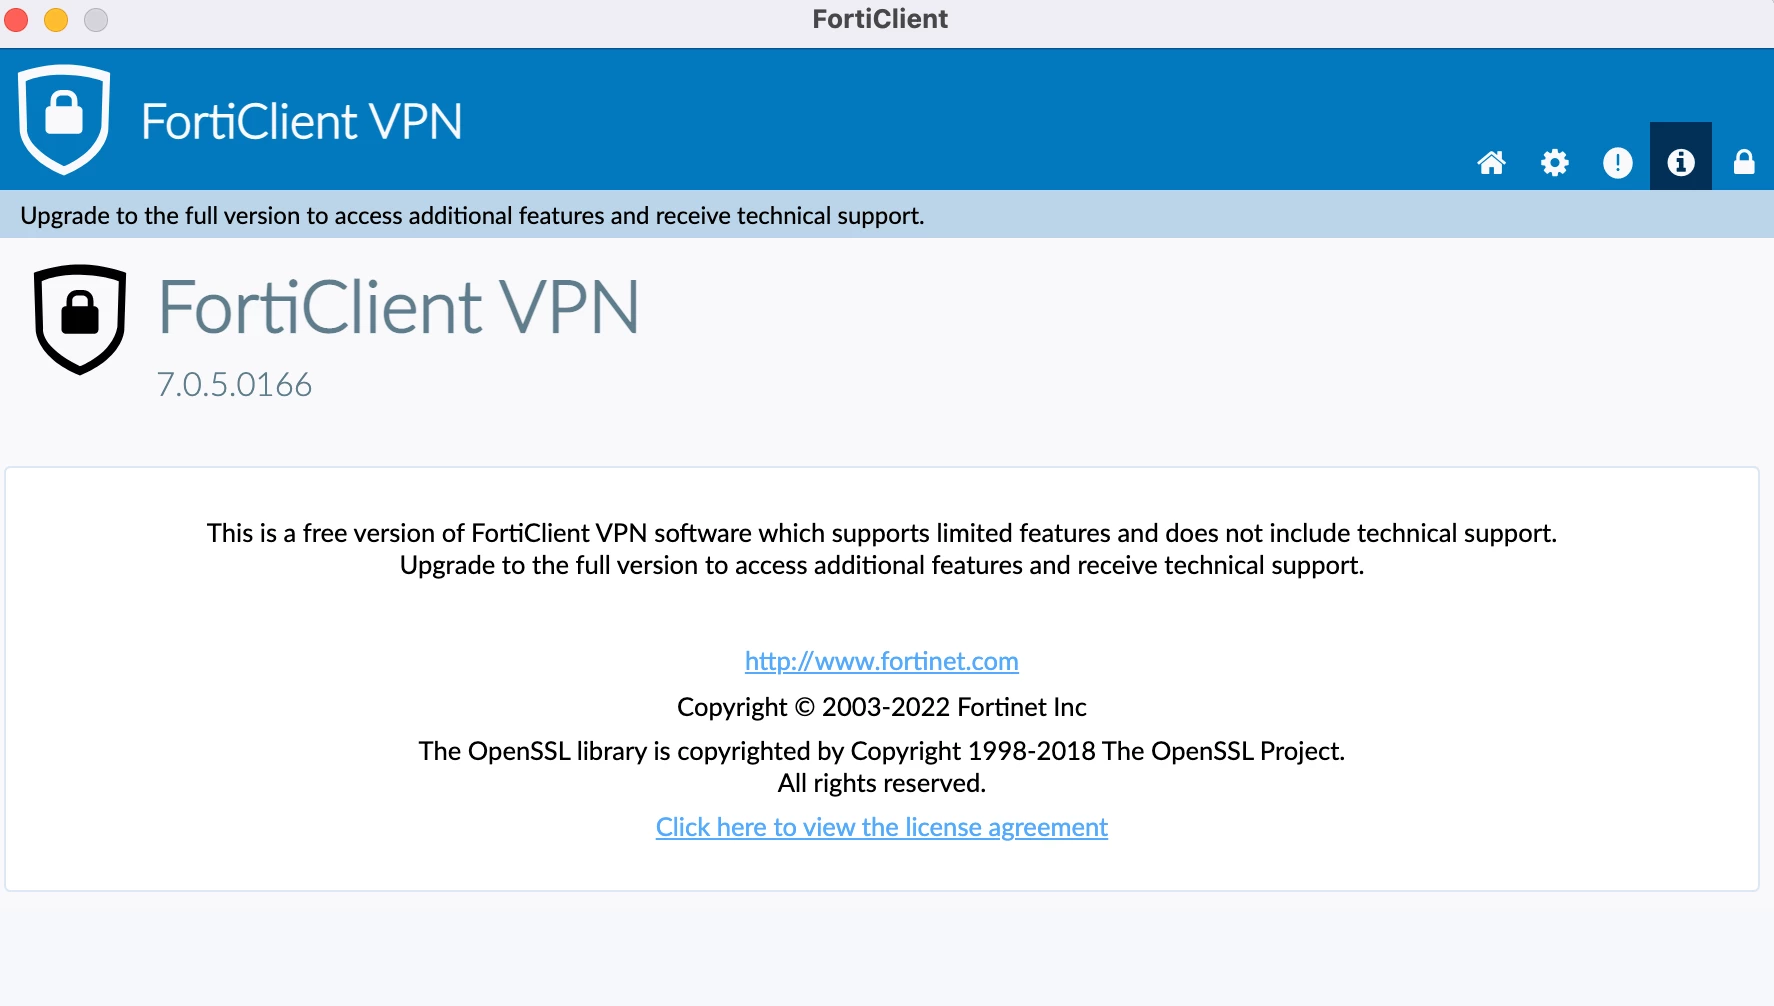This screenshot has width=1774, height=1006.
Task: Click the black shield logo beside the version number
Action: pos(80,319)
